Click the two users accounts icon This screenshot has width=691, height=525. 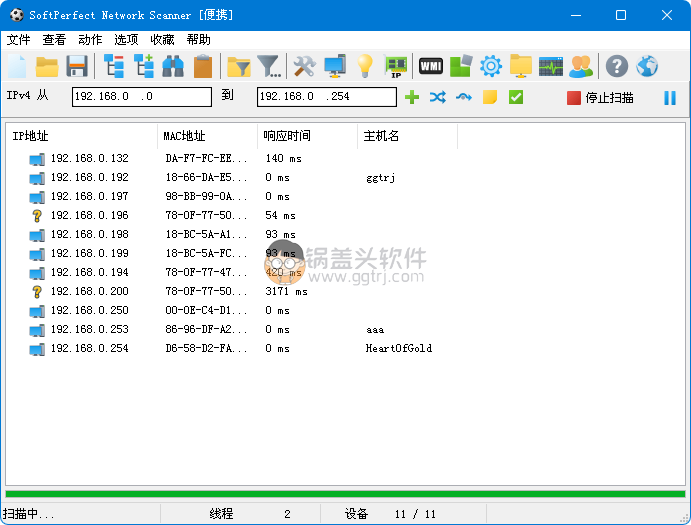581,67
